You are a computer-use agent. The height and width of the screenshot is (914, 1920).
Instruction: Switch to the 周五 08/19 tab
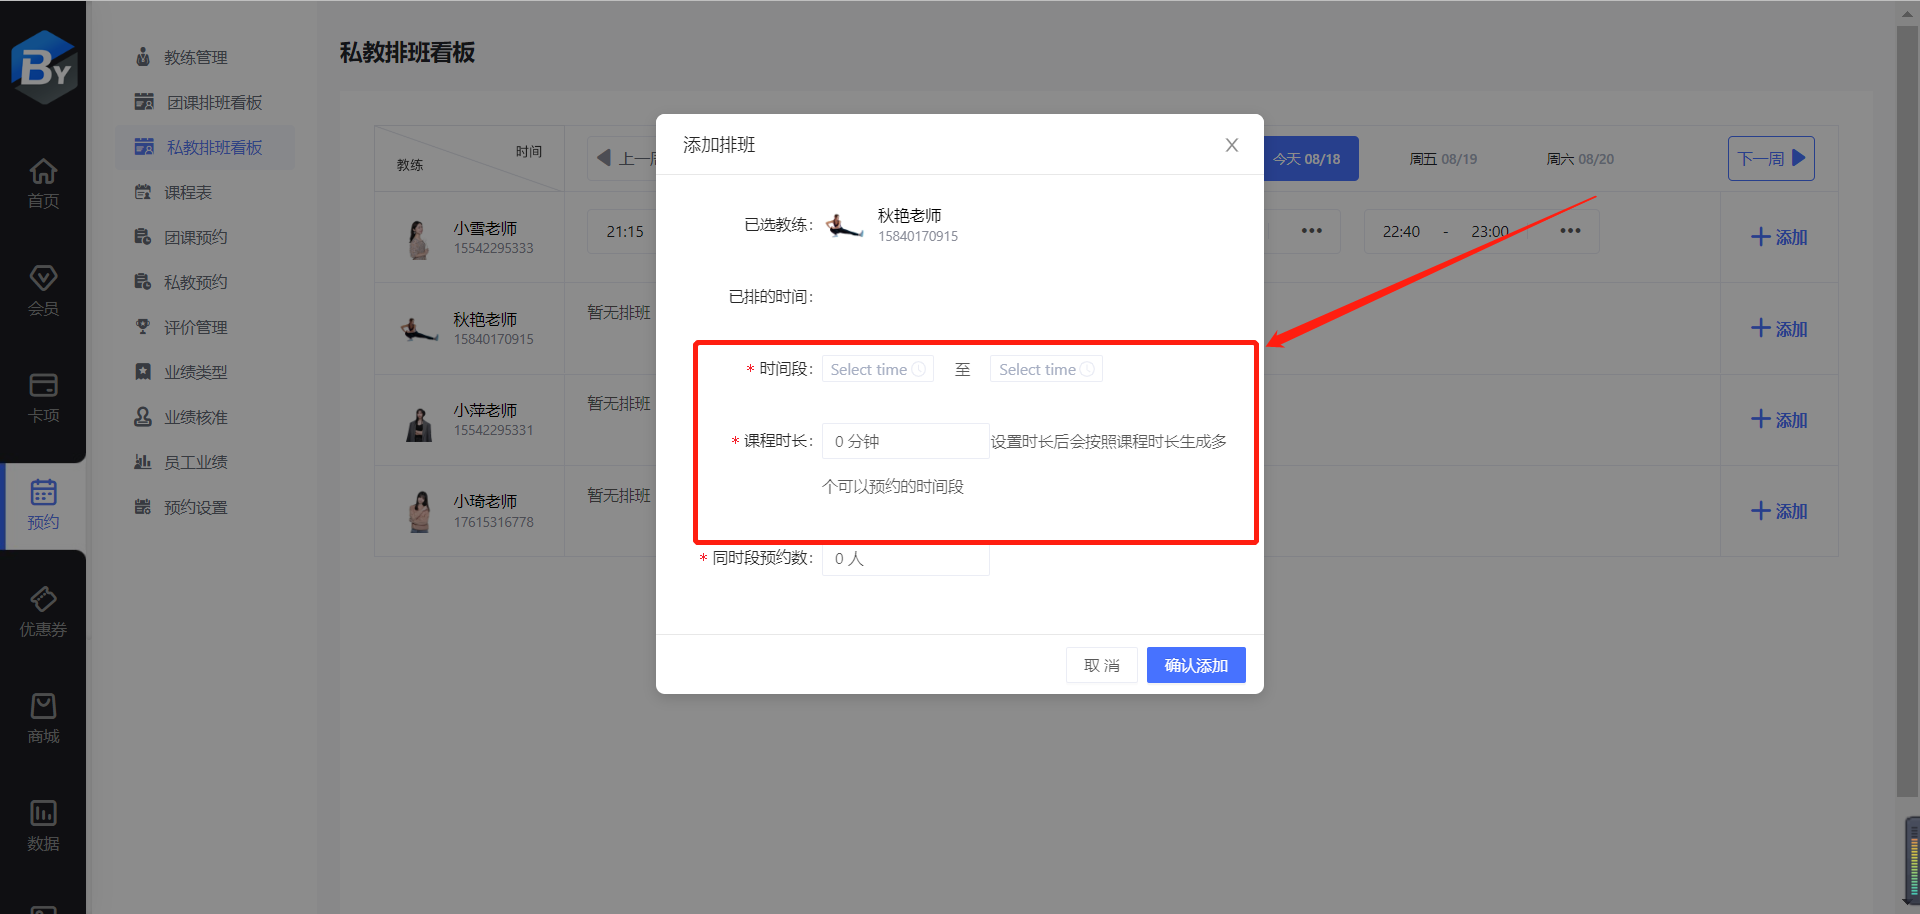click(x=1442, y=158)
